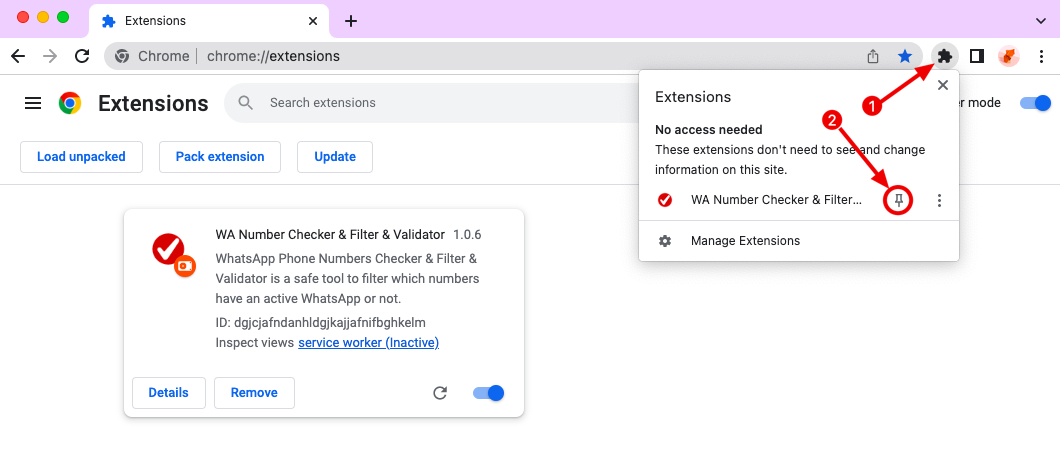
Task: Open service worker (Inactive) link
Action: 368,343
